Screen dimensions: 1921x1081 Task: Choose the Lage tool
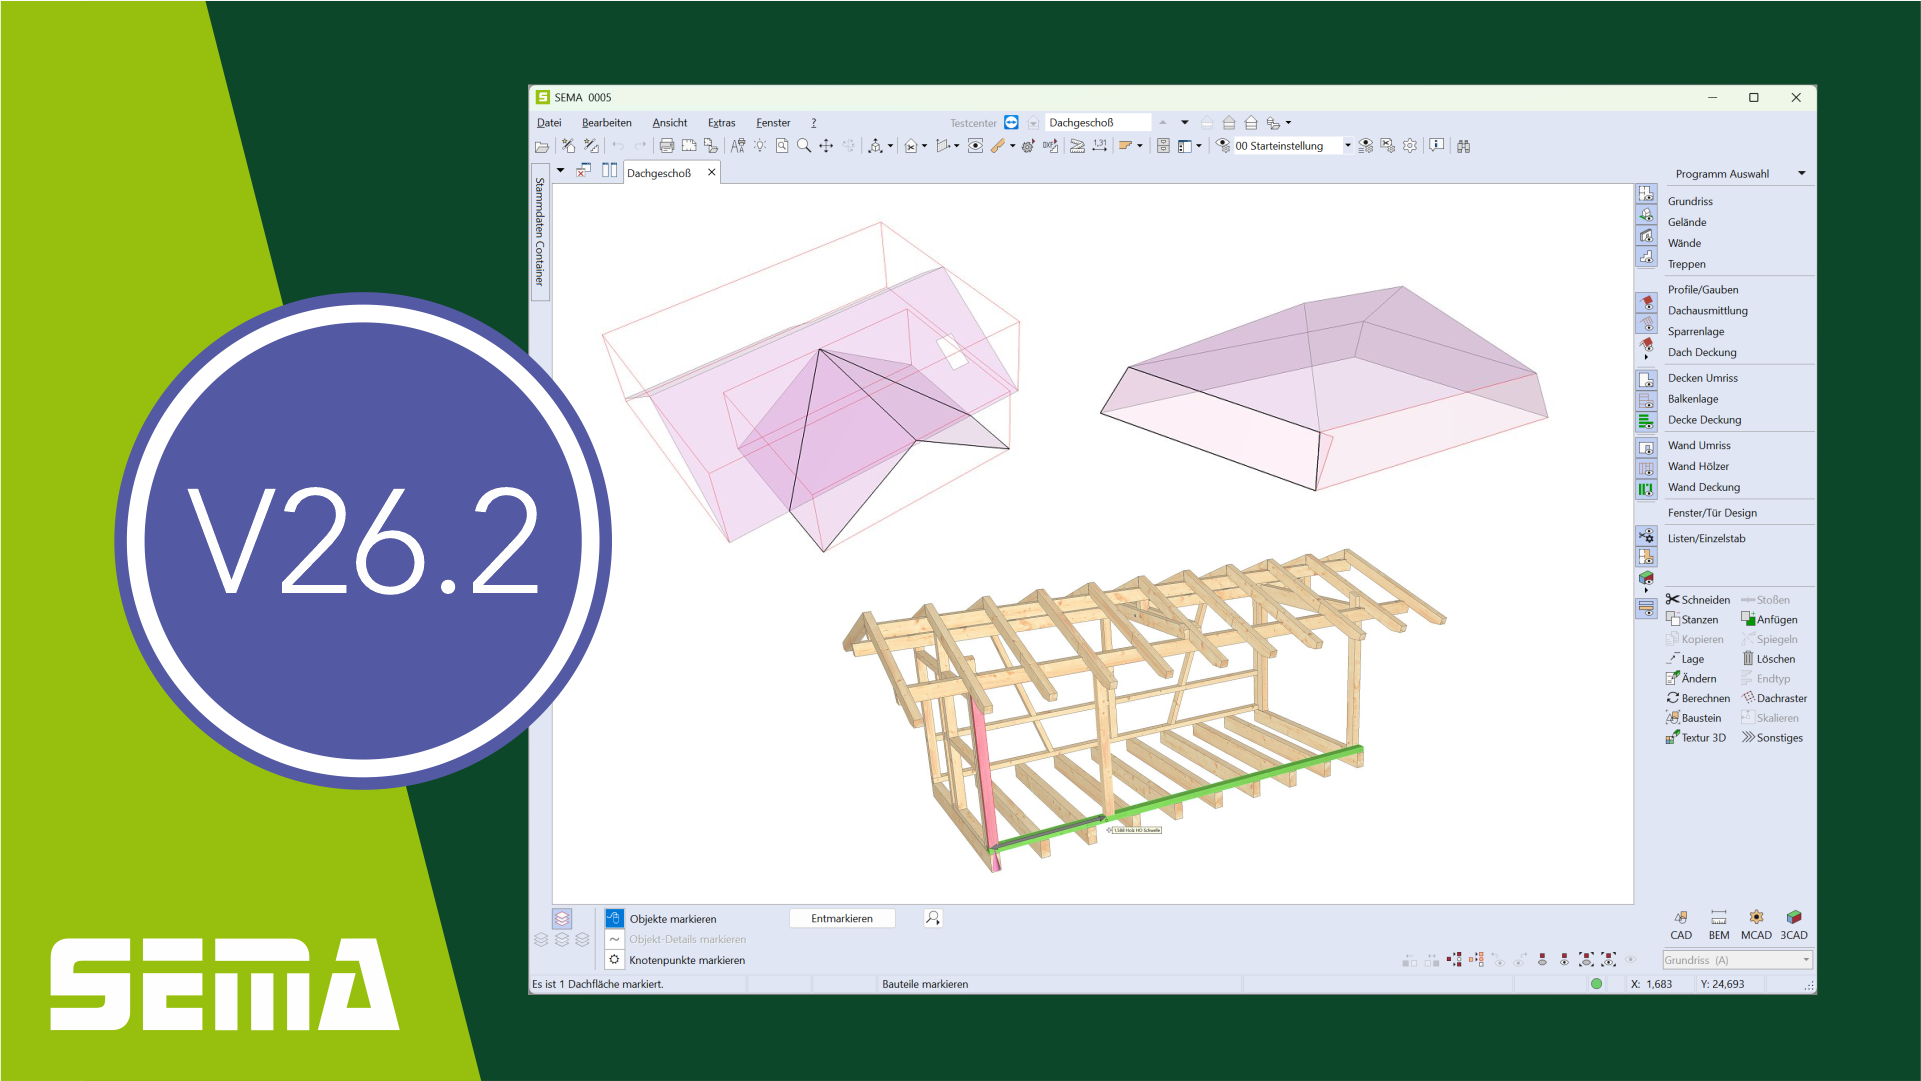coord(1685,659)
